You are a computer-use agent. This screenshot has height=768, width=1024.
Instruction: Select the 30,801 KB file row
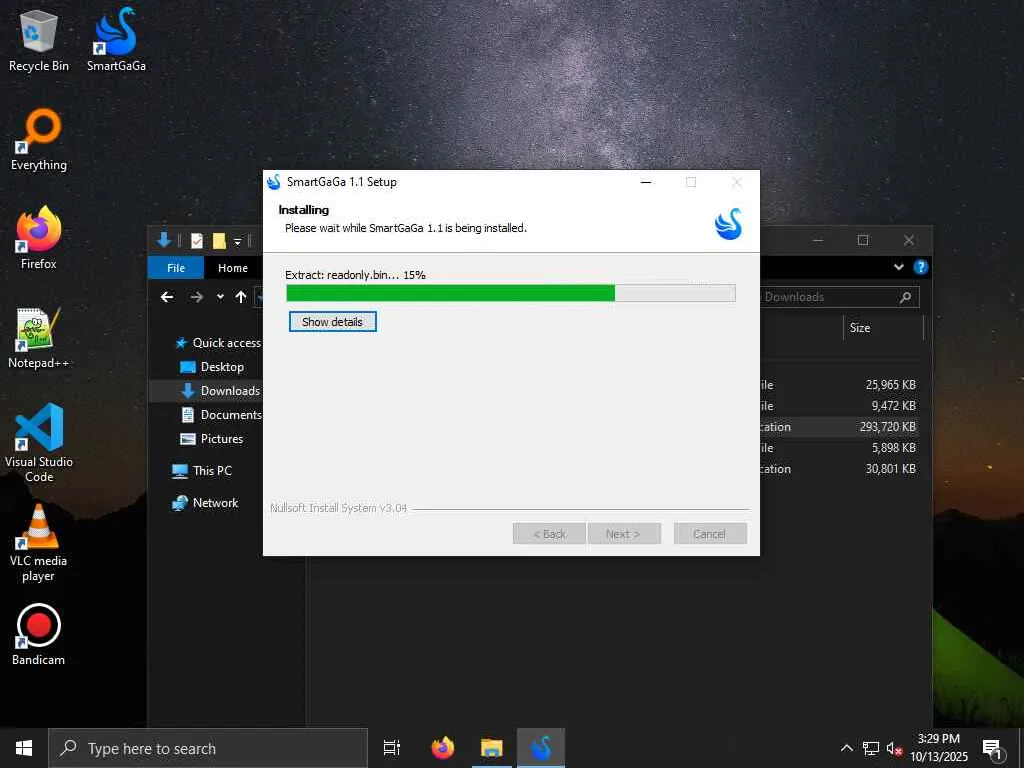tap(839, 468)
